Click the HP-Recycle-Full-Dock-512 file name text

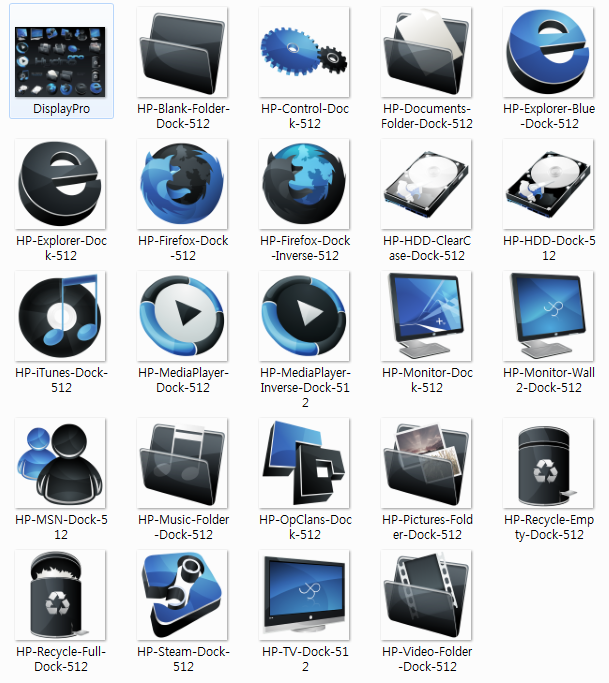(x=61, y=659)
